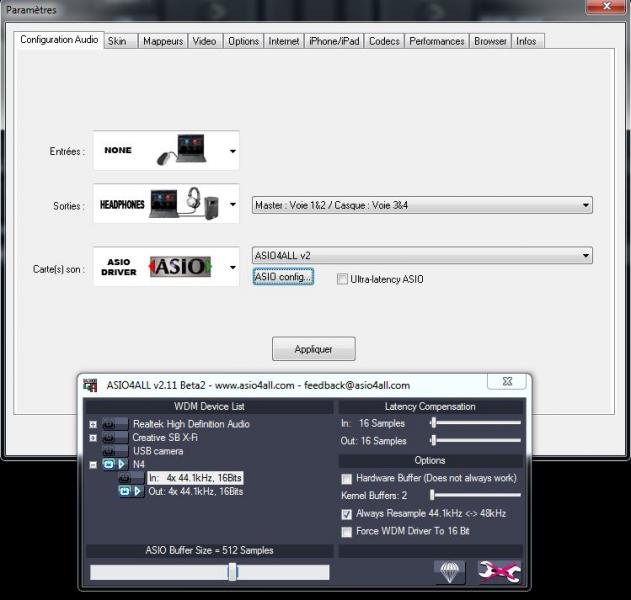Screen dimensions: 631x600
Task: Toggle power icon for N4 device
Action: [x=109, y=464]
